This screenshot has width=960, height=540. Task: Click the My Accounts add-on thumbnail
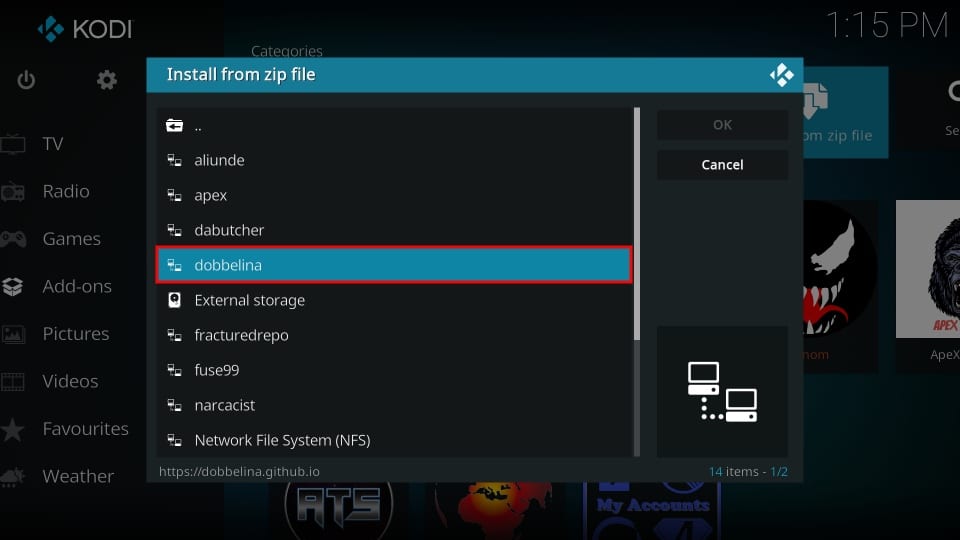click(653, 511)
